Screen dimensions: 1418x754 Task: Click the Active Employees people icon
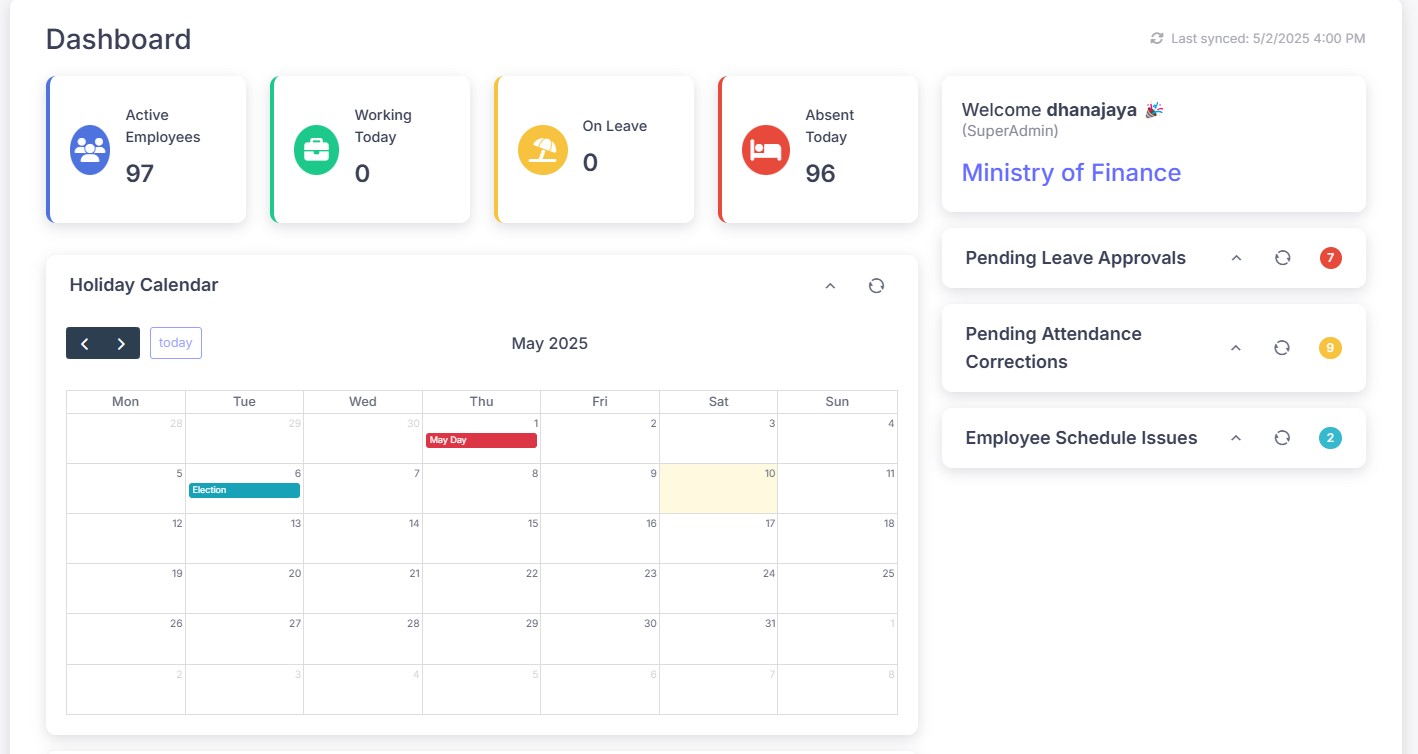tap(89, 150)
